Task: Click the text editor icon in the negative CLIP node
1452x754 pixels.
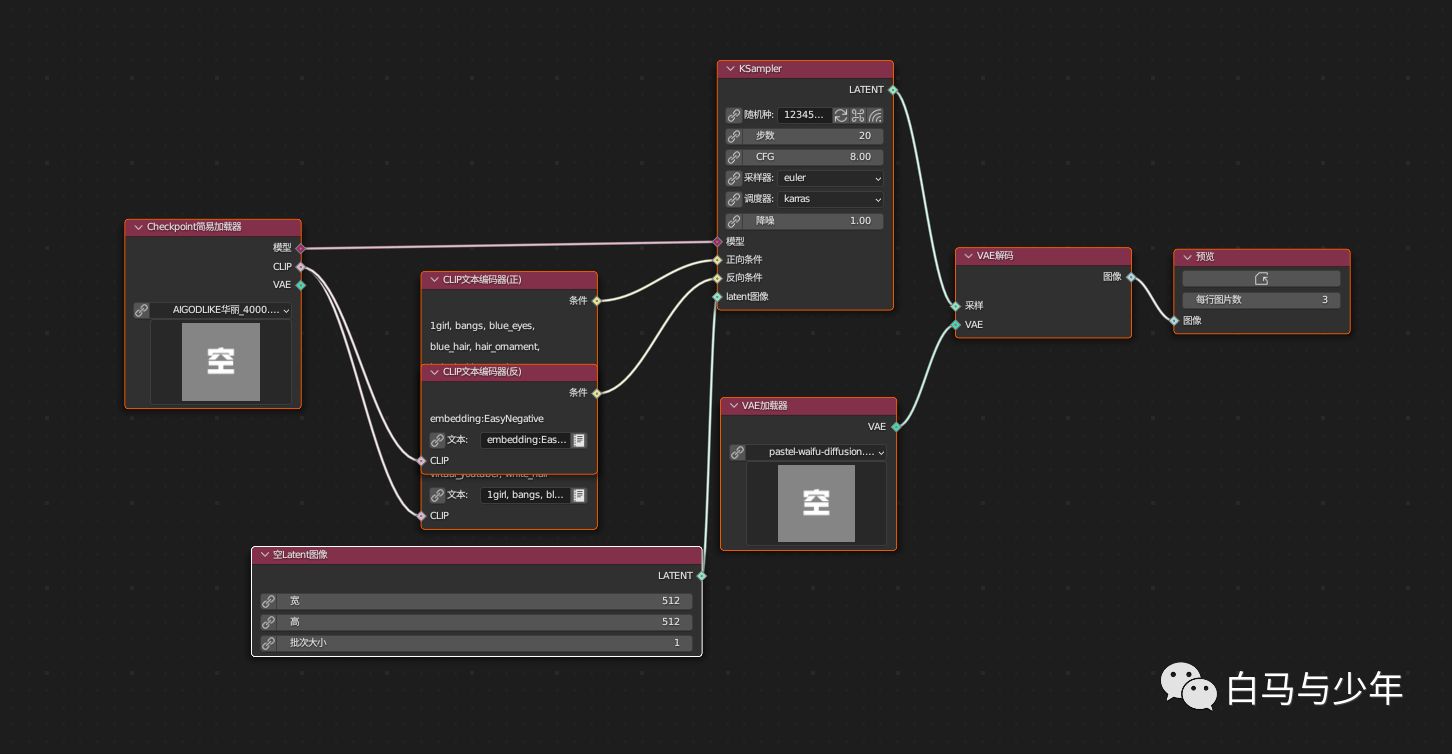Action: coord(579,440)
